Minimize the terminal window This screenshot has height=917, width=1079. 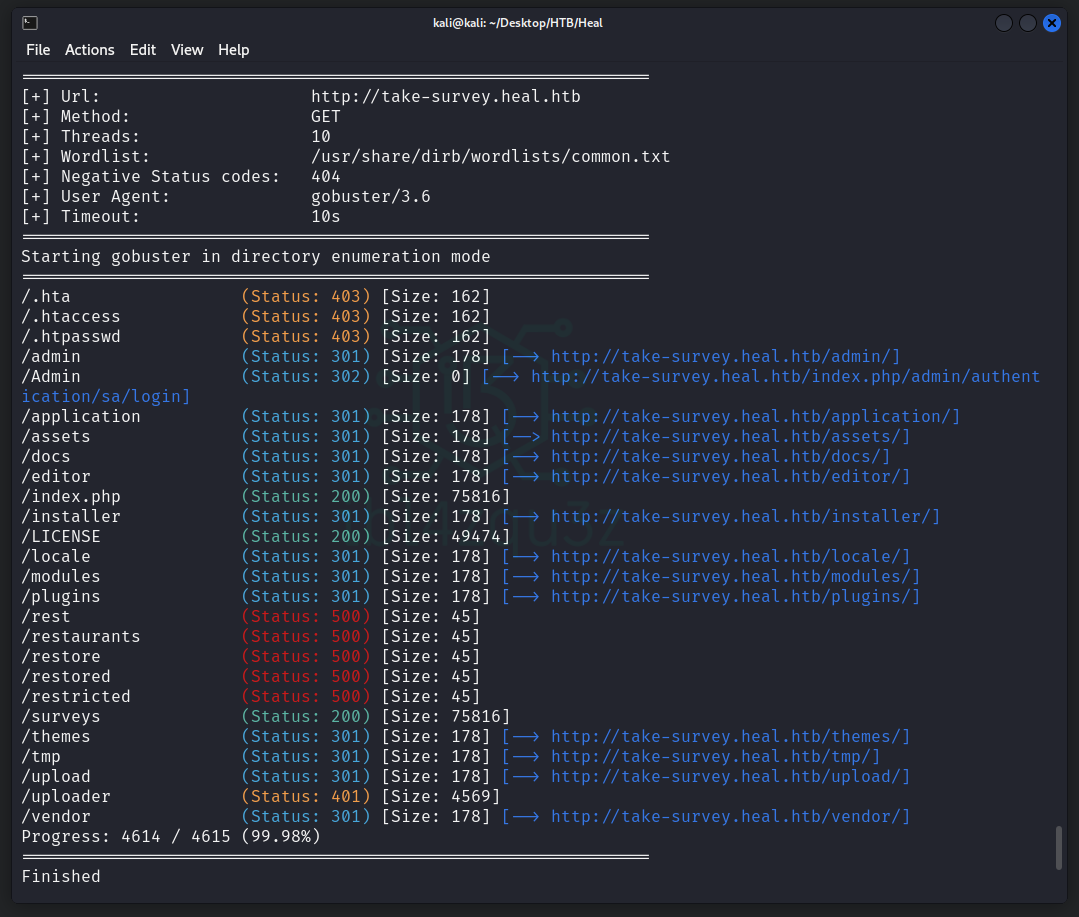1004,23
